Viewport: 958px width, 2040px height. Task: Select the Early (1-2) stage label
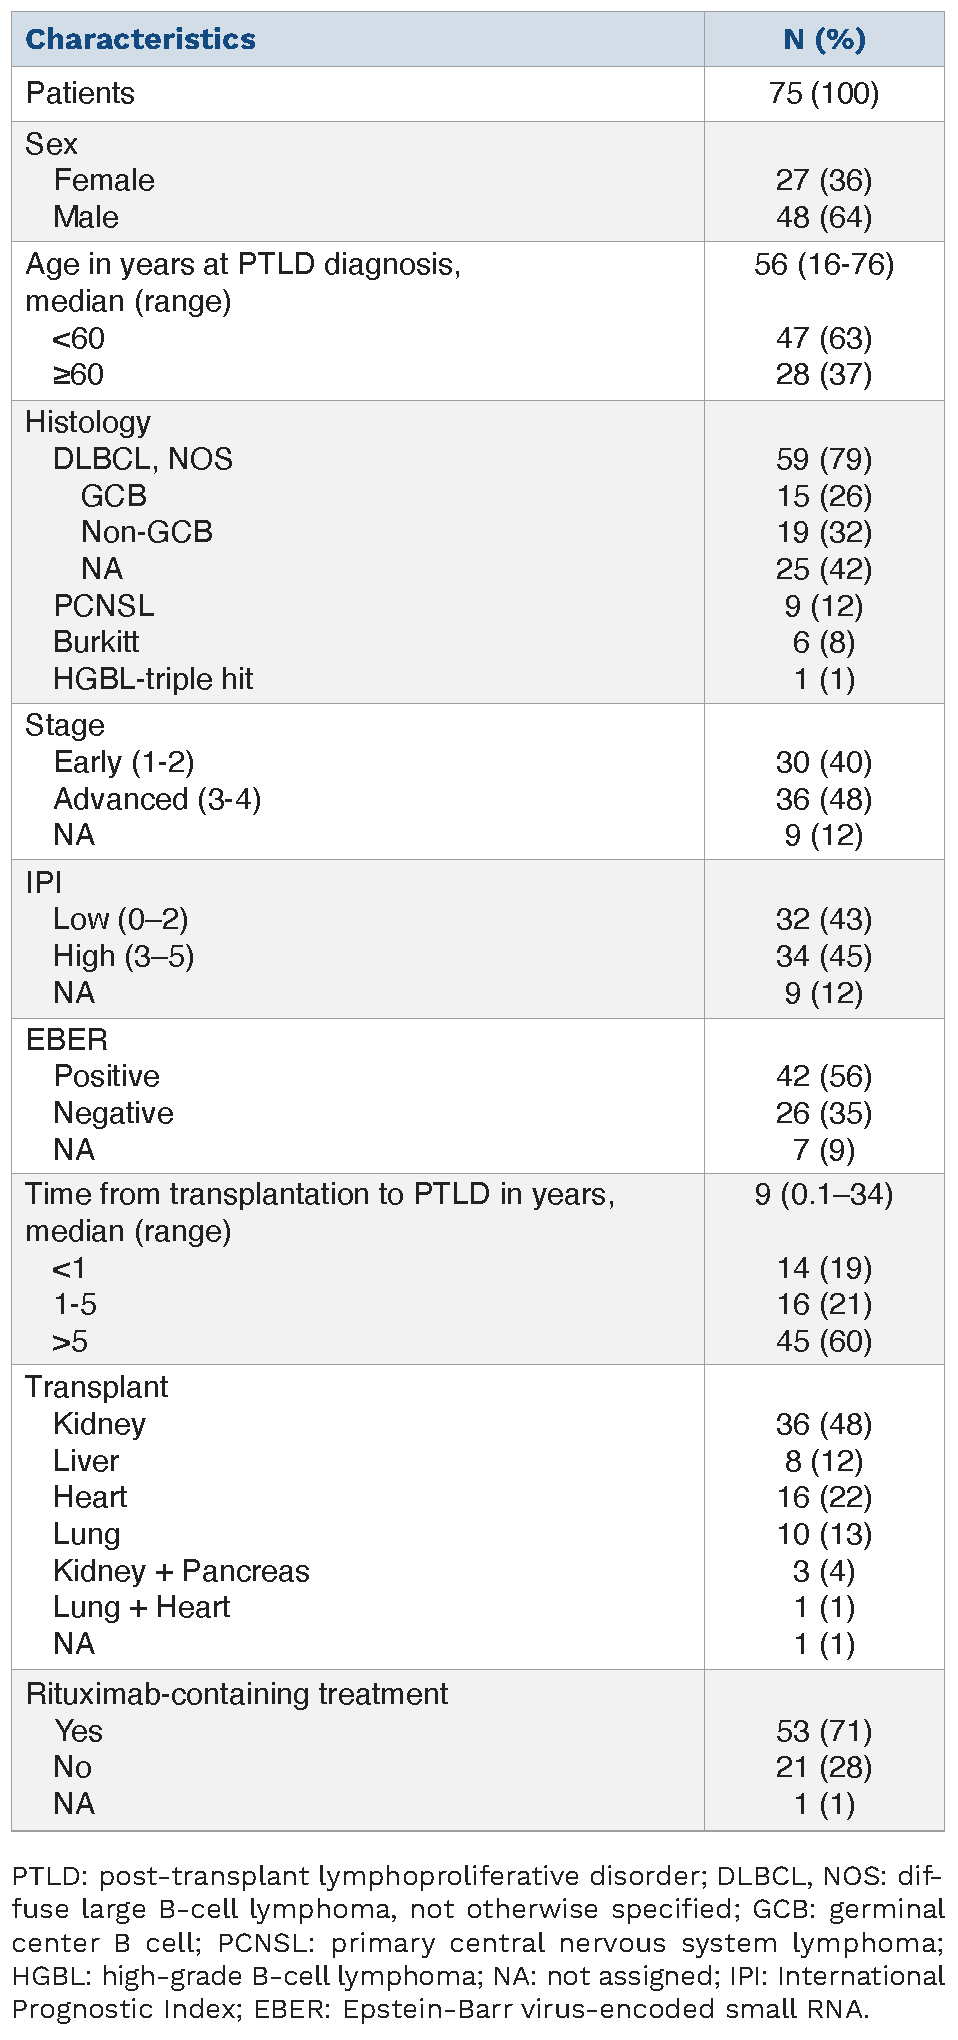[x=124, y=762]
